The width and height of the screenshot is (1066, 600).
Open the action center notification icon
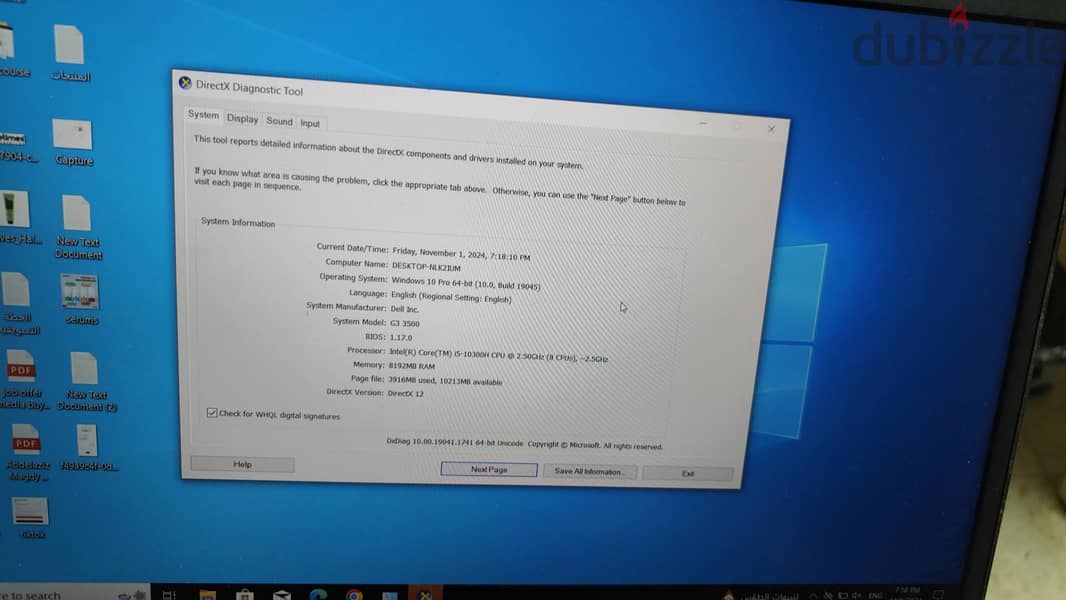point(939,594)
